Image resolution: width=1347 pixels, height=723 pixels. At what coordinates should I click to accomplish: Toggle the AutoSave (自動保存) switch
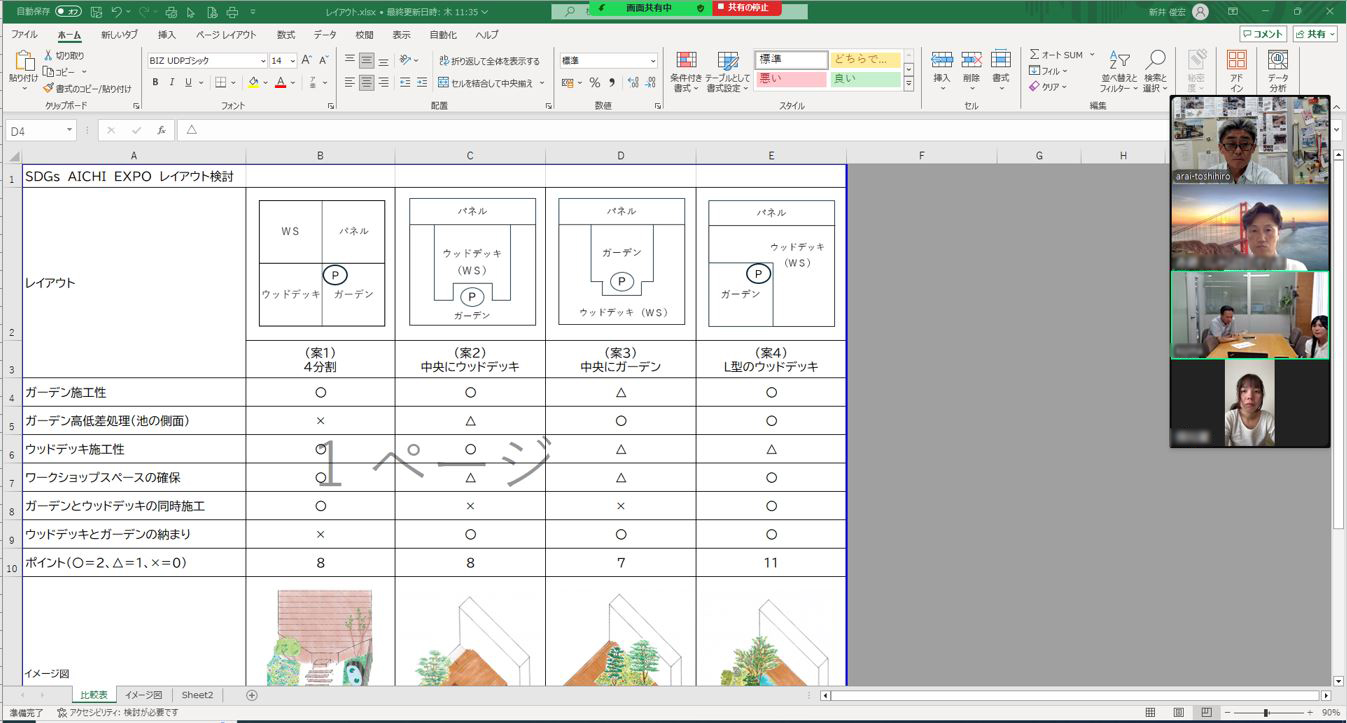pyautogui.click(x=68, y=11)
